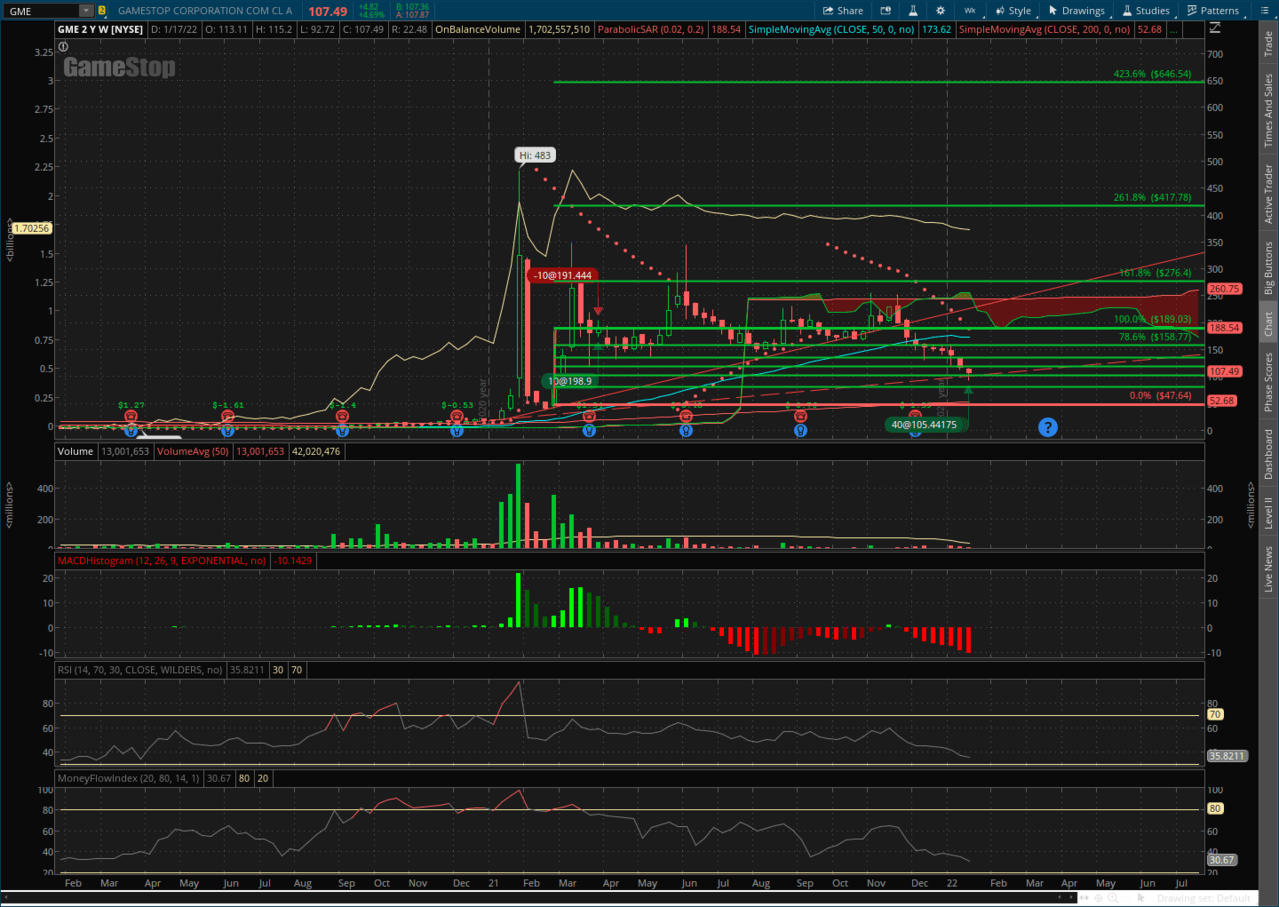This screenshot has height=907, width=1279.
Task: Click the Share icon button
Action: 842,11
